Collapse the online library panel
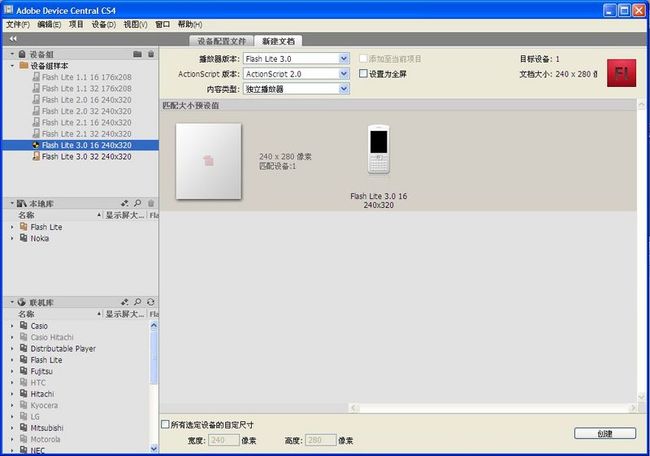Image resolution: width=650 pixels, height=456 pixels. 12,302
